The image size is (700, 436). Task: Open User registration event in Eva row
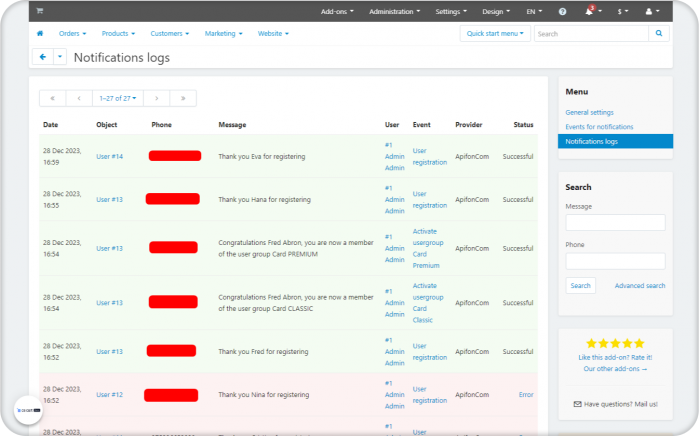tap(429, 157)
